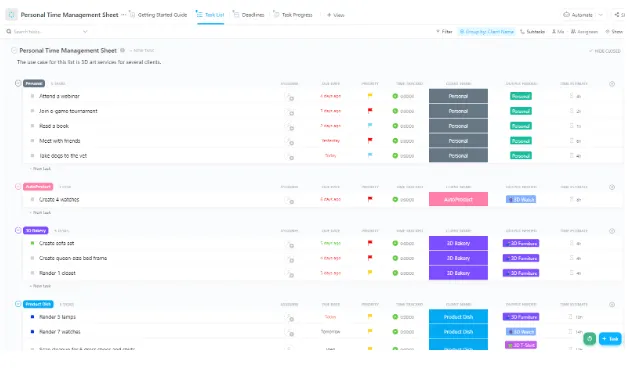Viewport: 627px width, 369px height.
Task: Change Group by Client Name setting
Action: (487, 32)
